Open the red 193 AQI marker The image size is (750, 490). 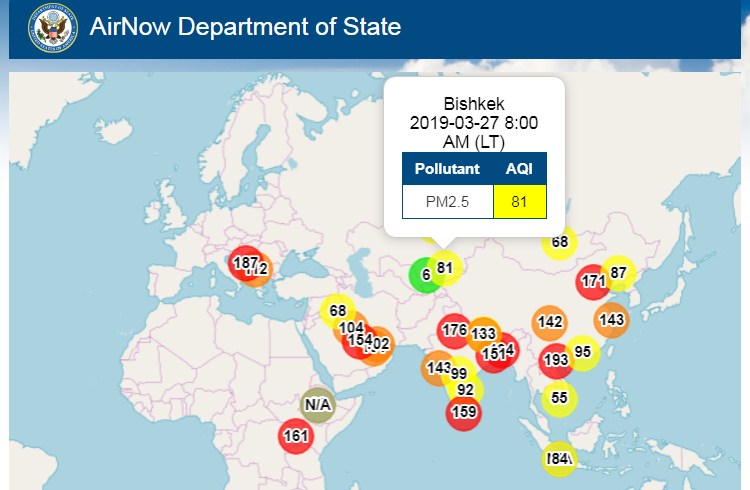556,360
